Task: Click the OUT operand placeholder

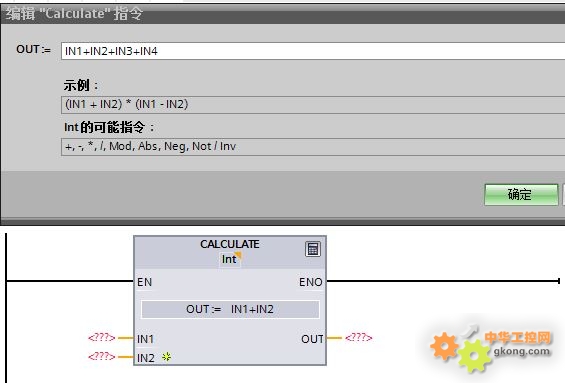Action: click(x=359, y=338)
